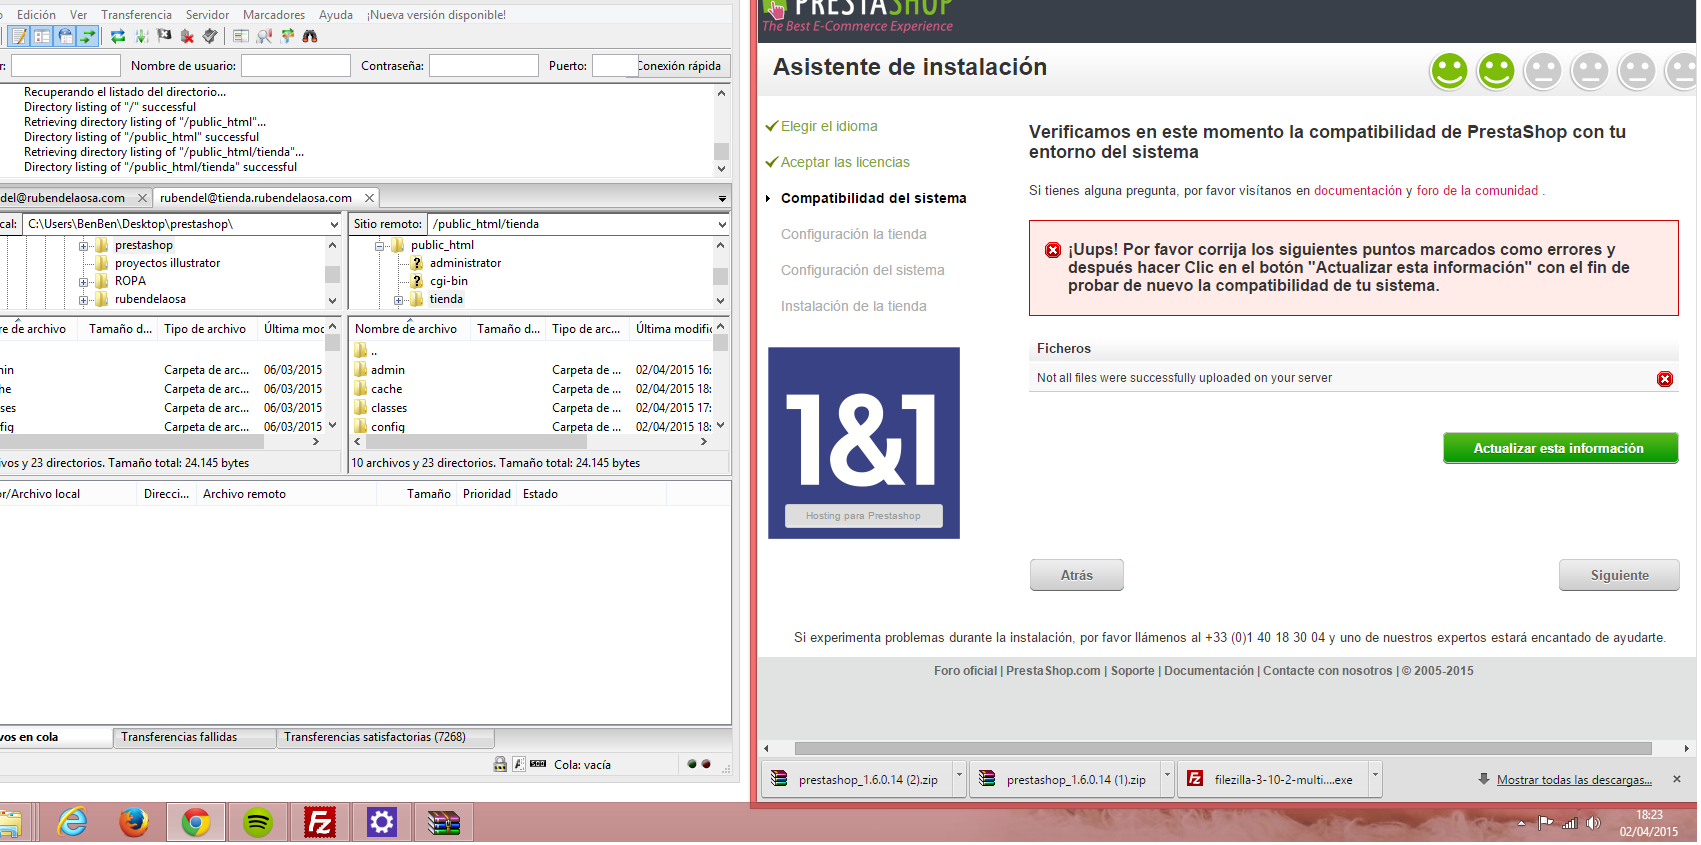
Task: Click the Action Center flag icon in tray
Action: coord(1546,824)
